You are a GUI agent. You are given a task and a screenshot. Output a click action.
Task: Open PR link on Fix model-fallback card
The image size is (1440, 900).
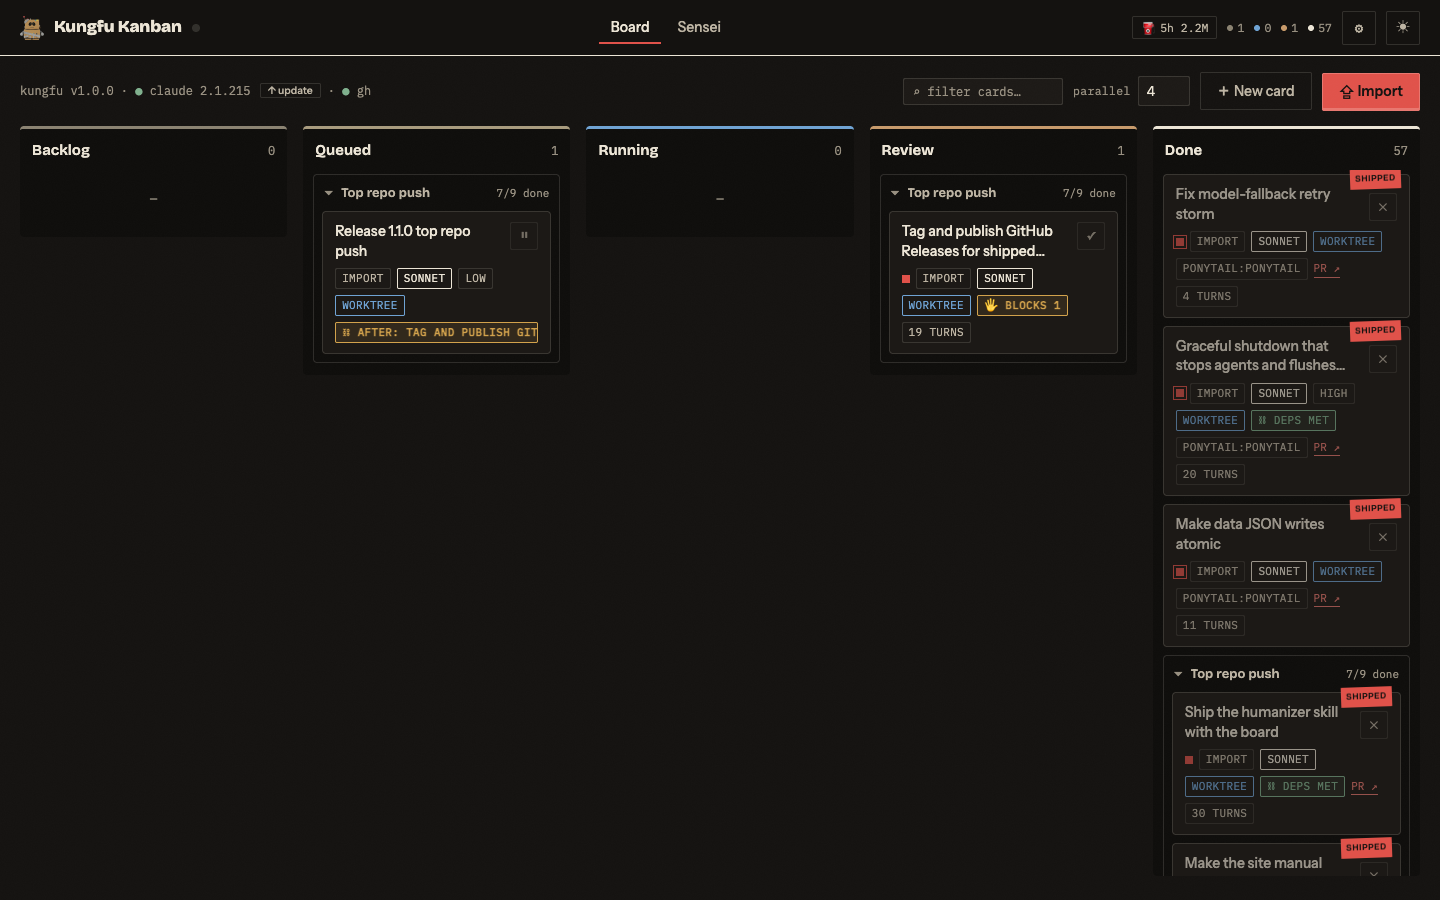tap(1326, 269)
